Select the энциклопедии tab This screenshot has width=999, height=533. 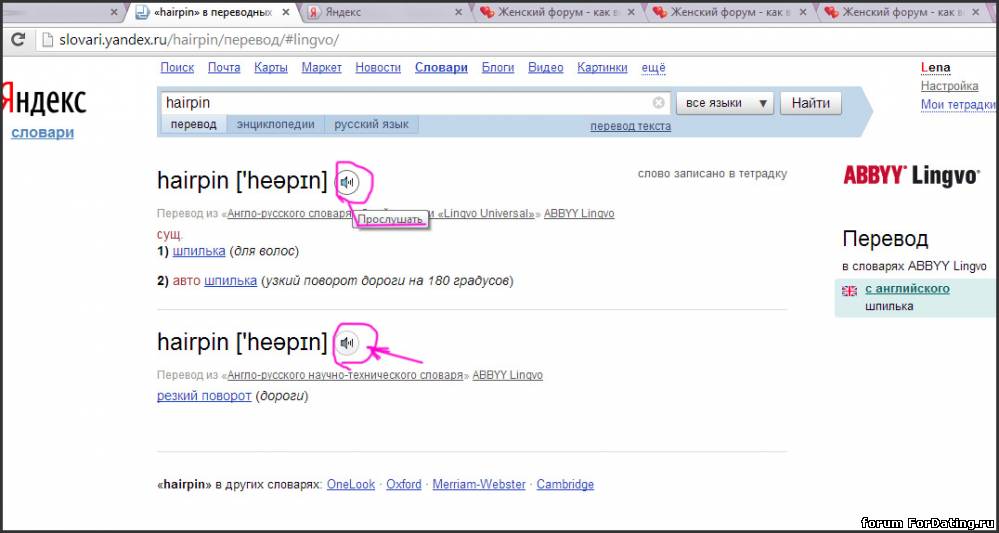point(276,125)
